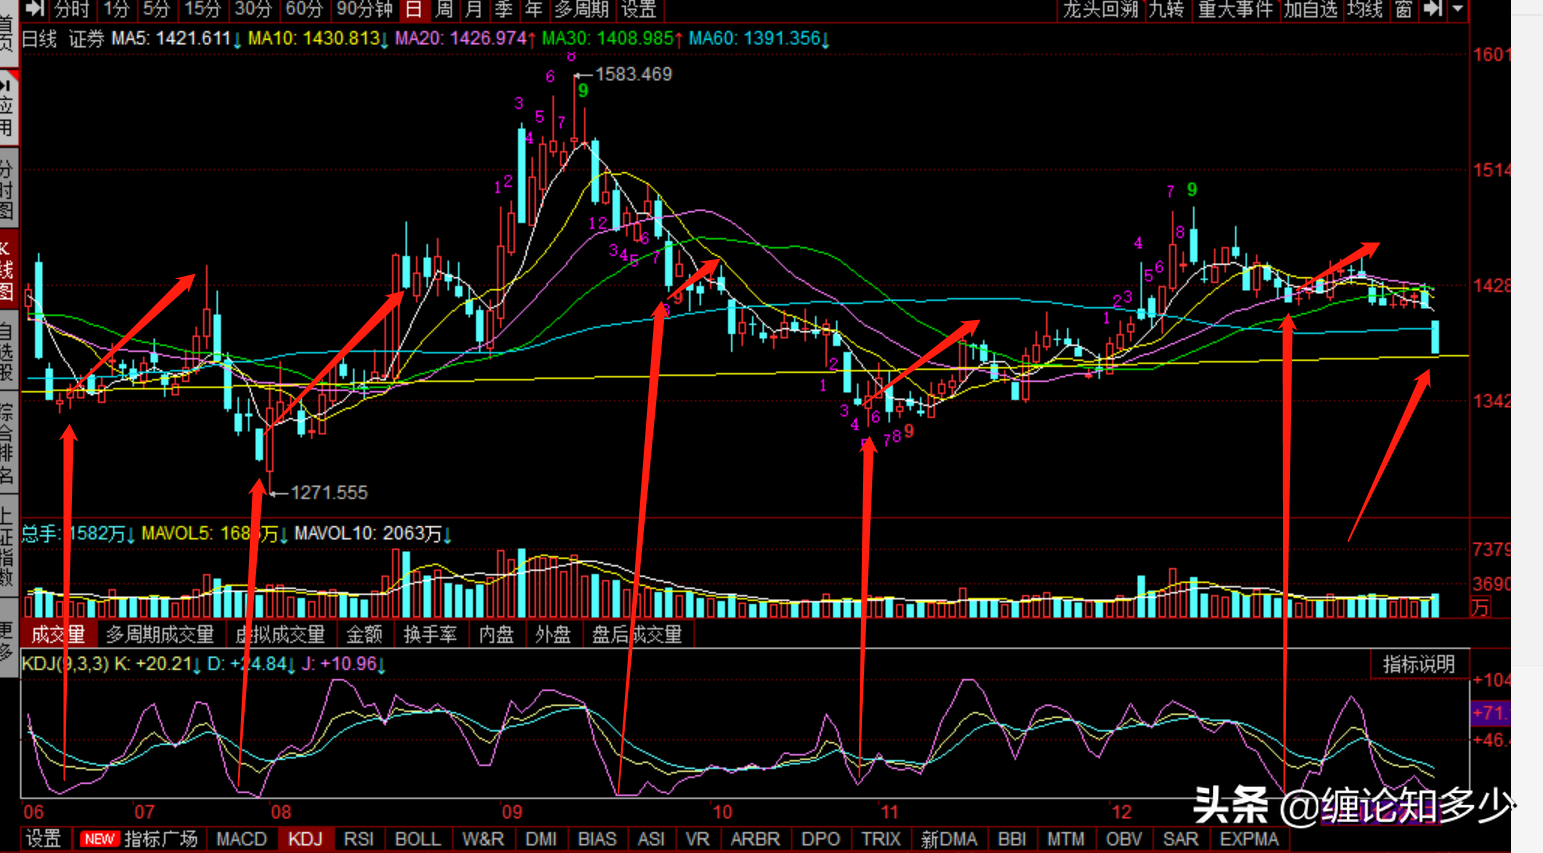Switch to yearly 年 period
Screen dimensions: 1543x853
(x=534, y=9)
